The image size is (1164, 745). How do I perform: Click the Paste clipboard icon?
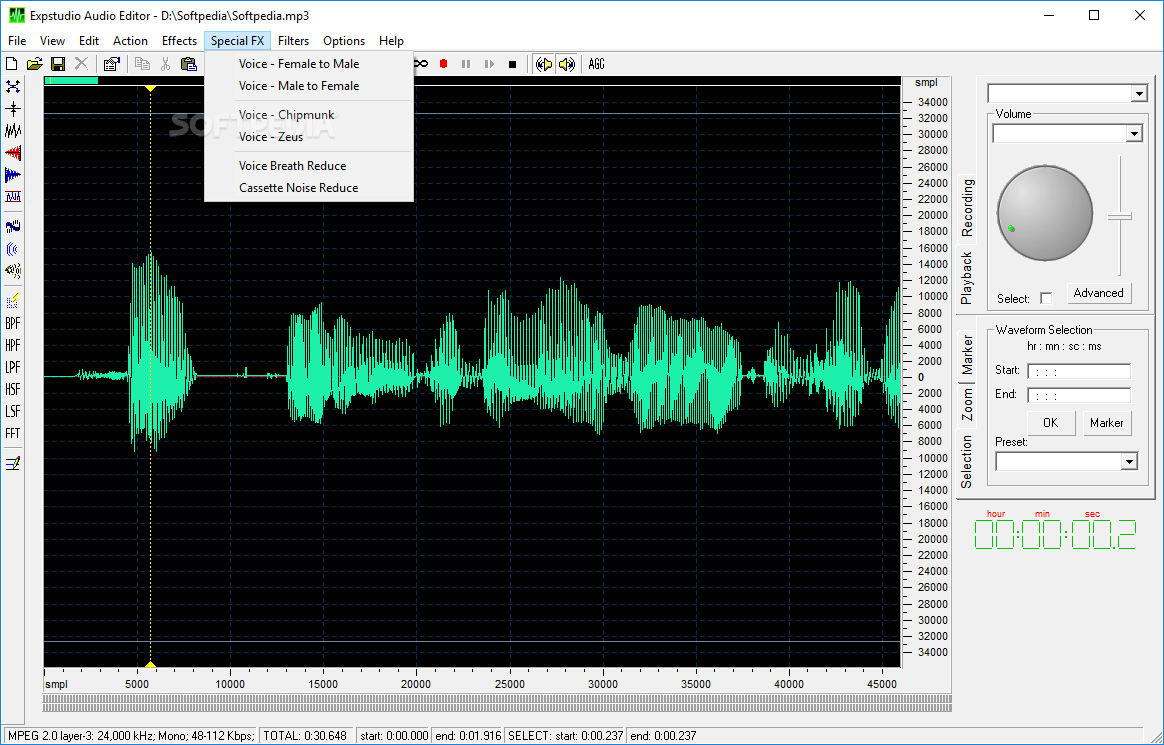coord(189,65)
